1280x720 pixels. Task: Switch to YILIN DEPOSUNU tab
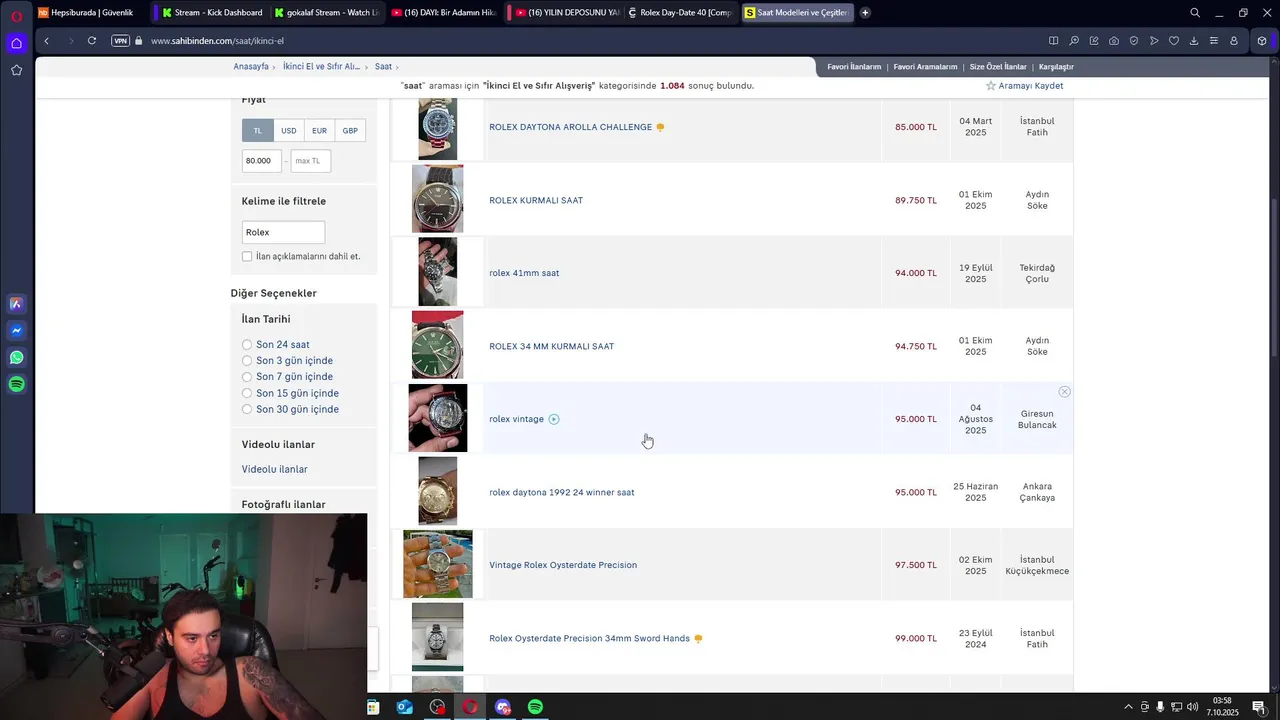[x=565, y=13]
